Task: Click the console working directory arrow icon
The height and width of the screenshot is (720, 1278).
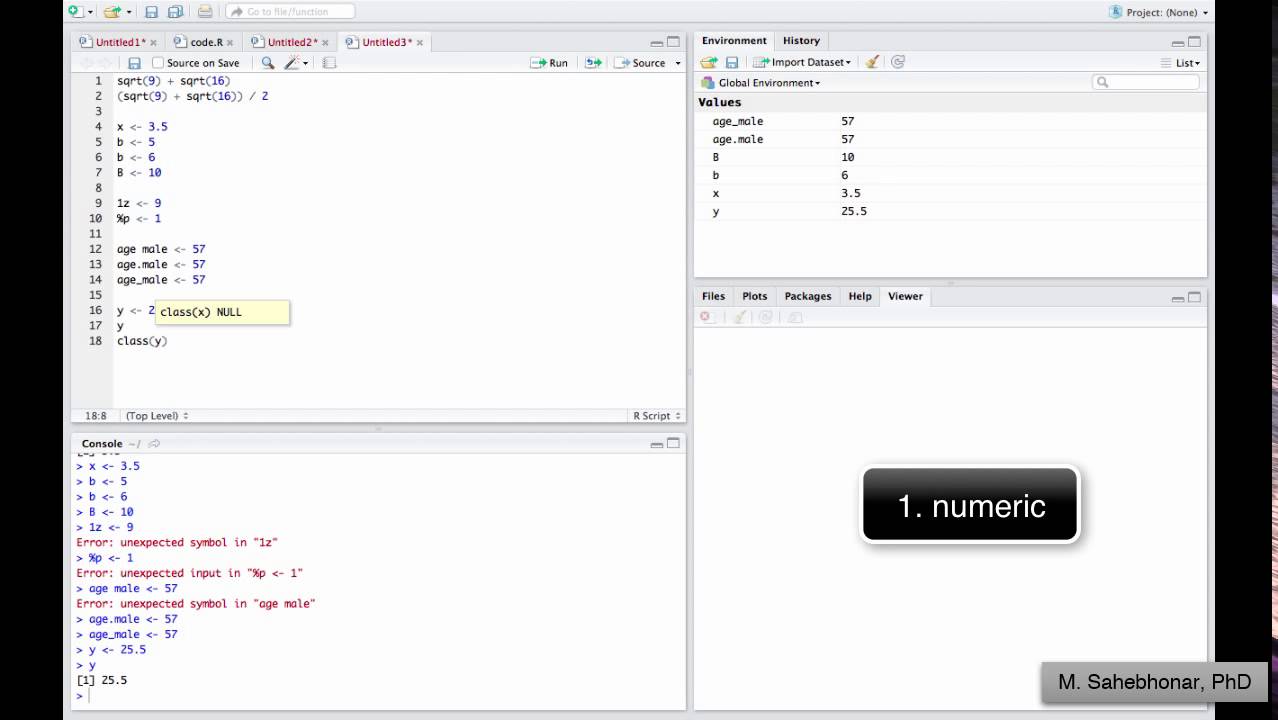Action: coord(154,444)
